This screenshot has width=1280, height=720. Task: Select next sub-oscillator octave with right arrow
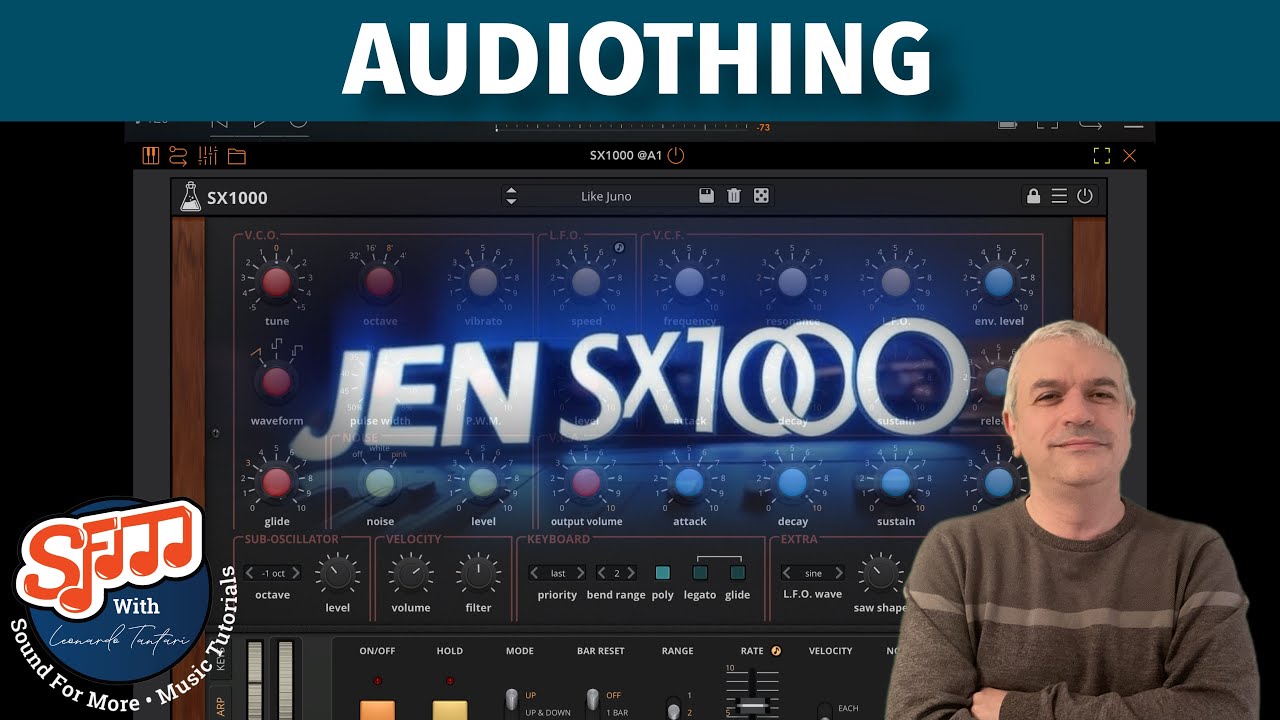(x=297, y=573)
